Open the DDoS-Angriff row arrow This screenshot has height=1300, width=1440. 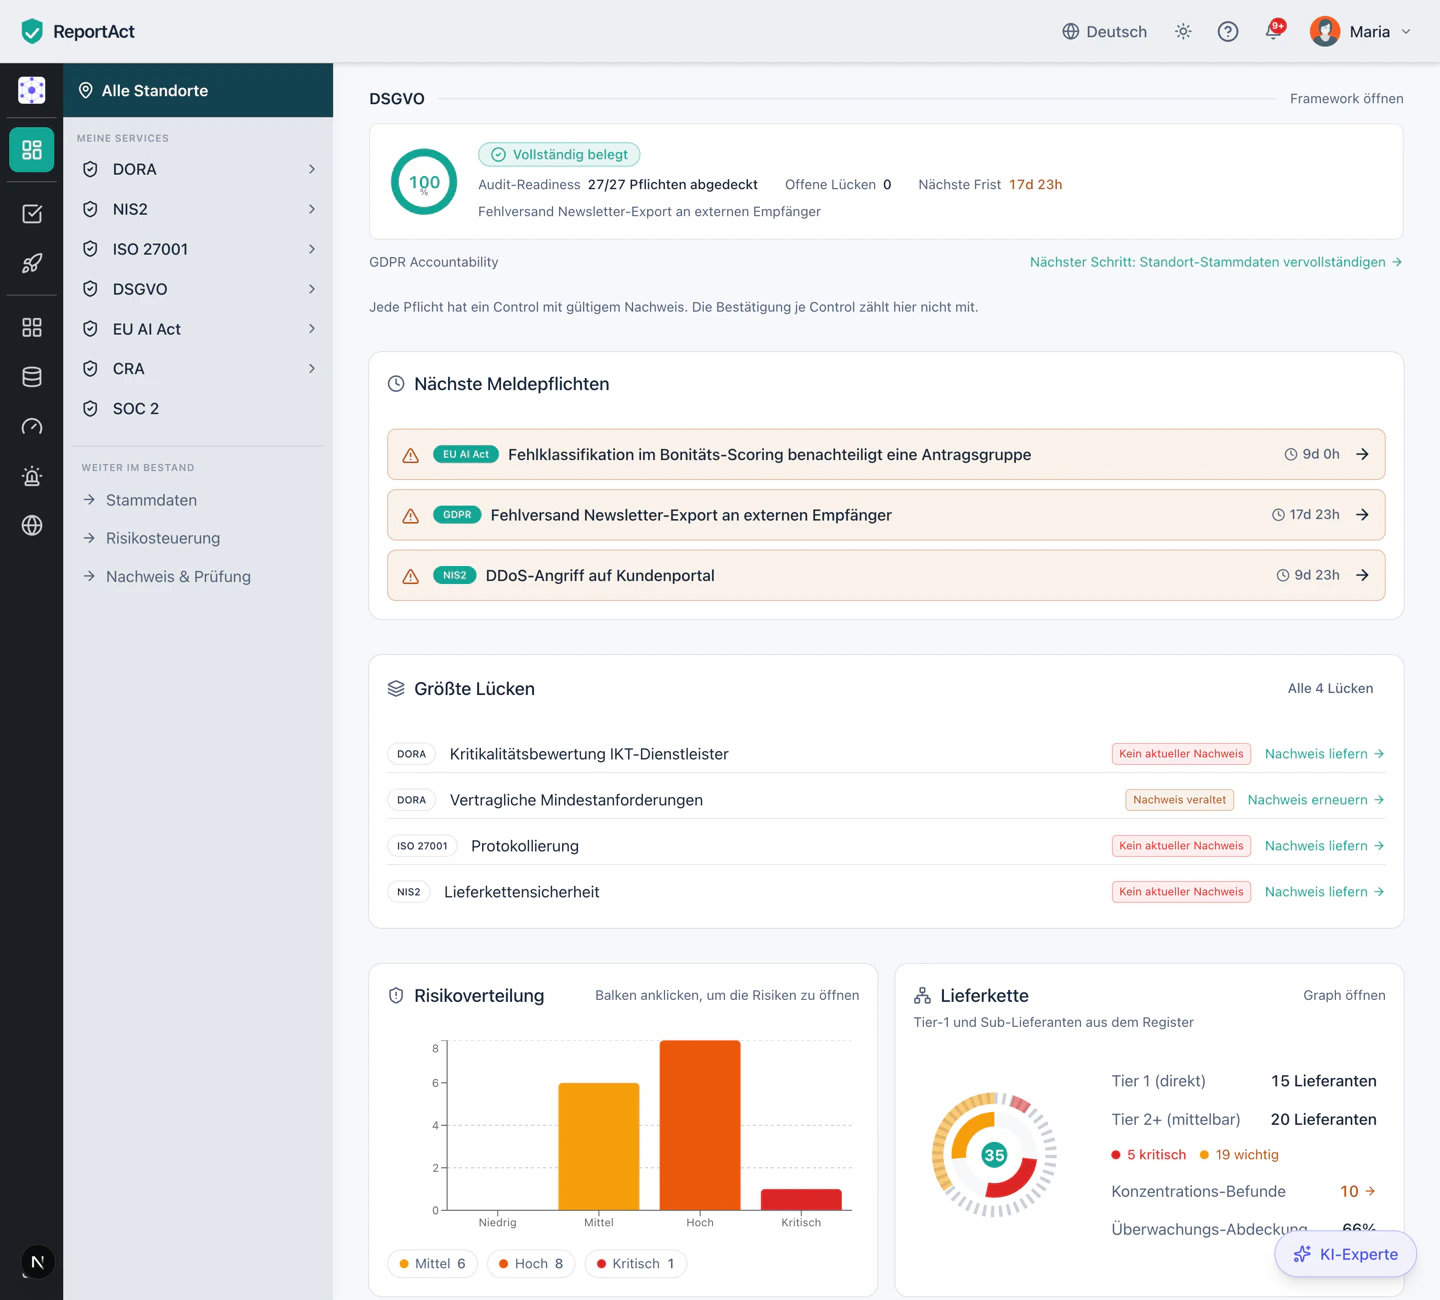[x=1362, y=575]
